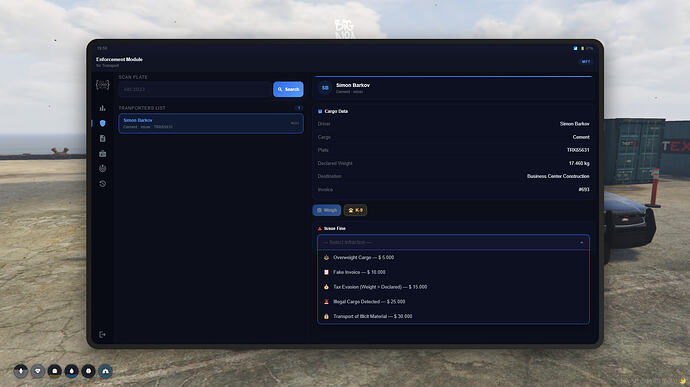Collapse infraction list via chevron arrow
The width and height of the screenshot is (690, 387).
pyautogui.click(x=582, y=243)
